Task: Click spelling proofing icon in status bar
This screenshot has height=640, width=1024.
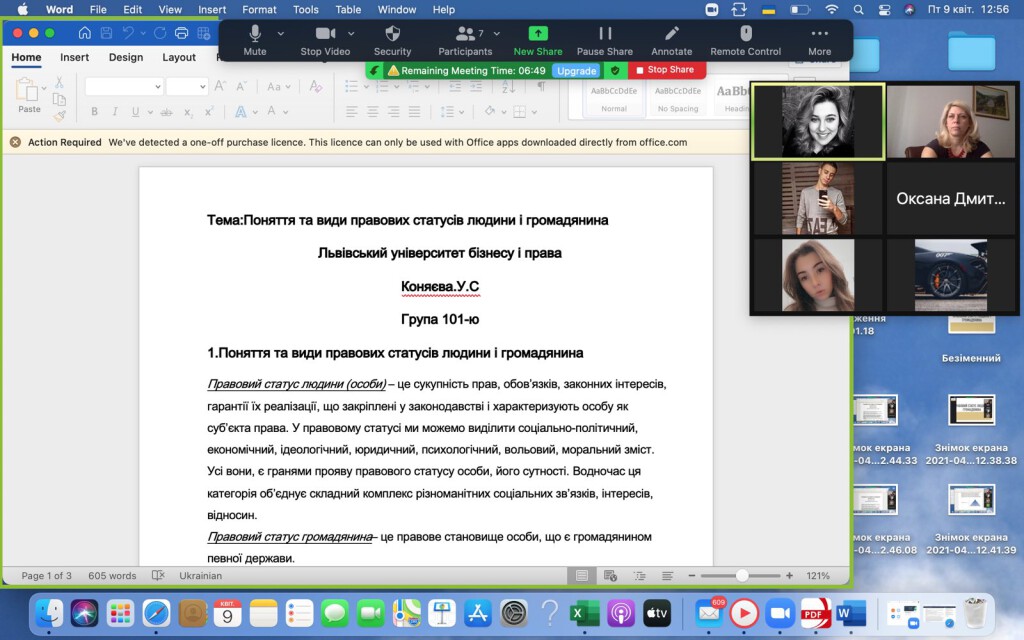Action: click(x=158, y=575)
